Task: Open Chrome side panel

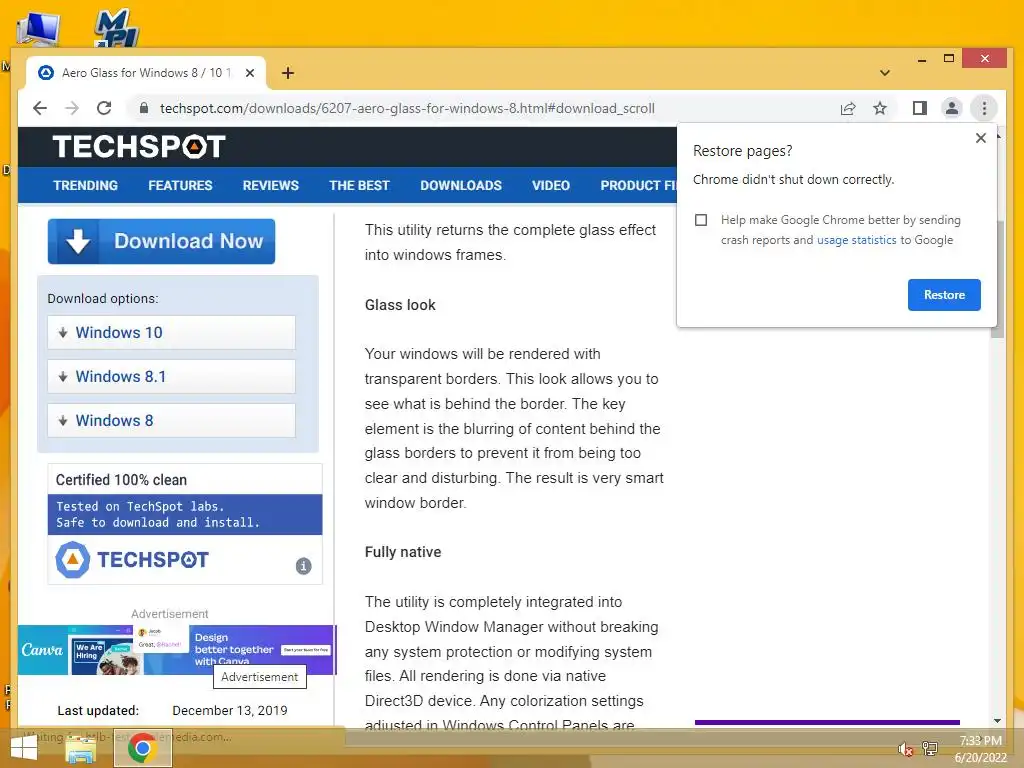Action: point(920,108)
